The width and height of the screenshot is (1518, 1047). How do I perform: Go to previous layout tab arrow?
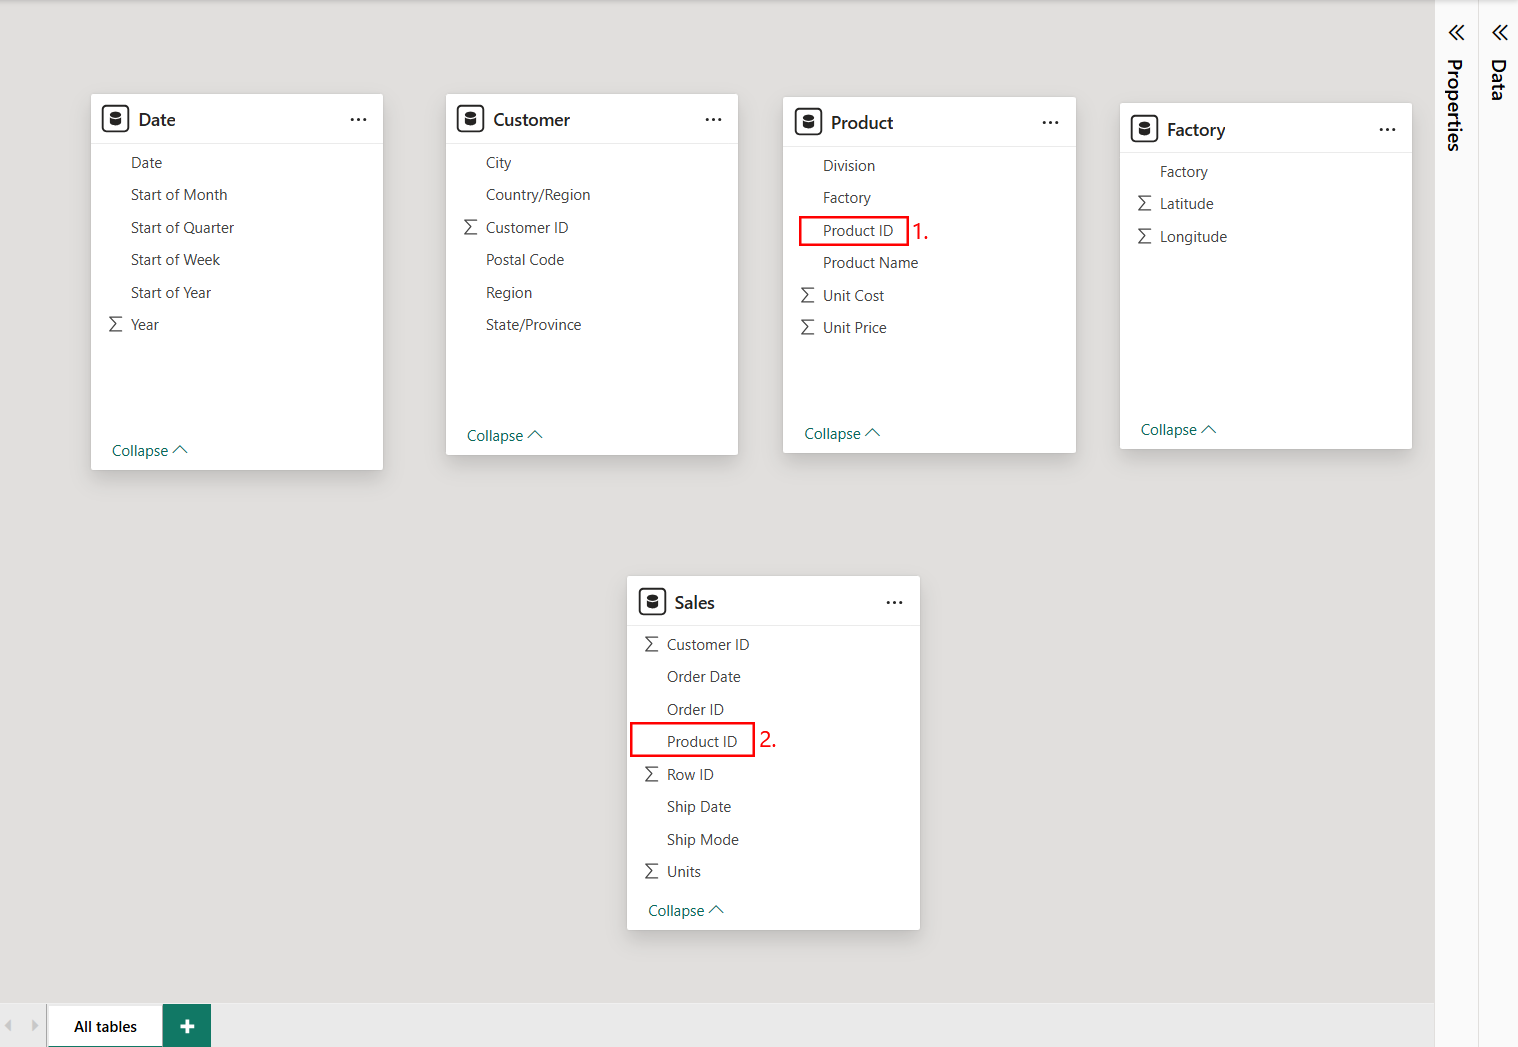(9, 1026)
